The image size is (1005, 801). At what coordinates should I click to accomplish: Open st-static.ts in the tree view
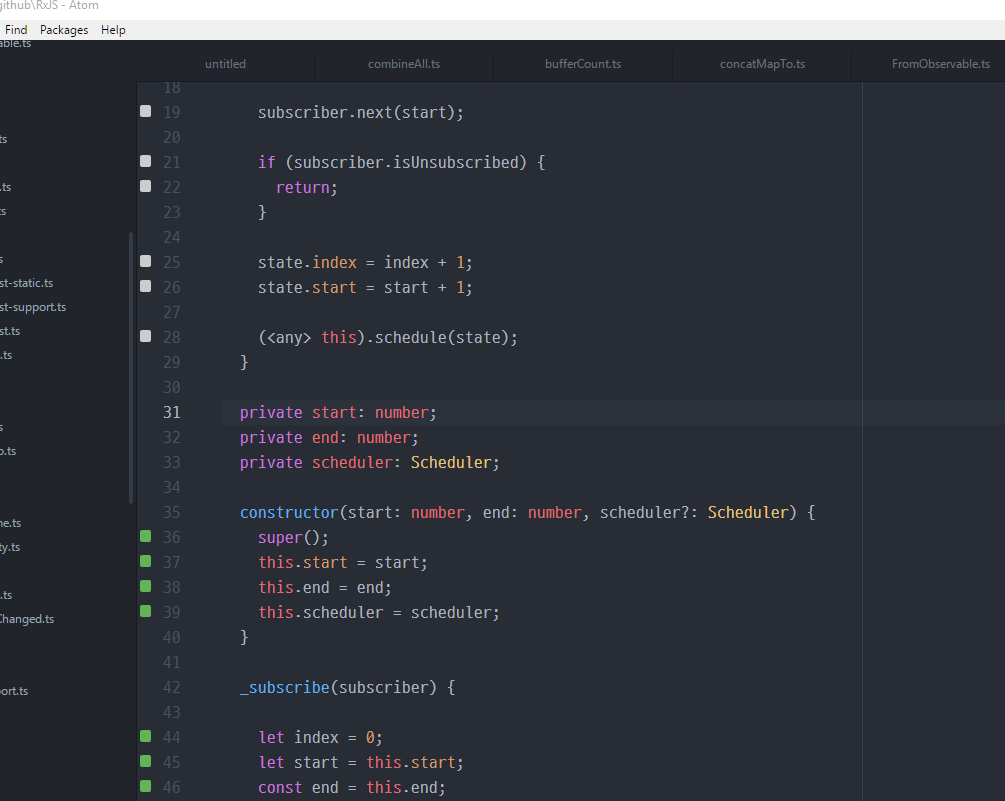coord(26,283)
